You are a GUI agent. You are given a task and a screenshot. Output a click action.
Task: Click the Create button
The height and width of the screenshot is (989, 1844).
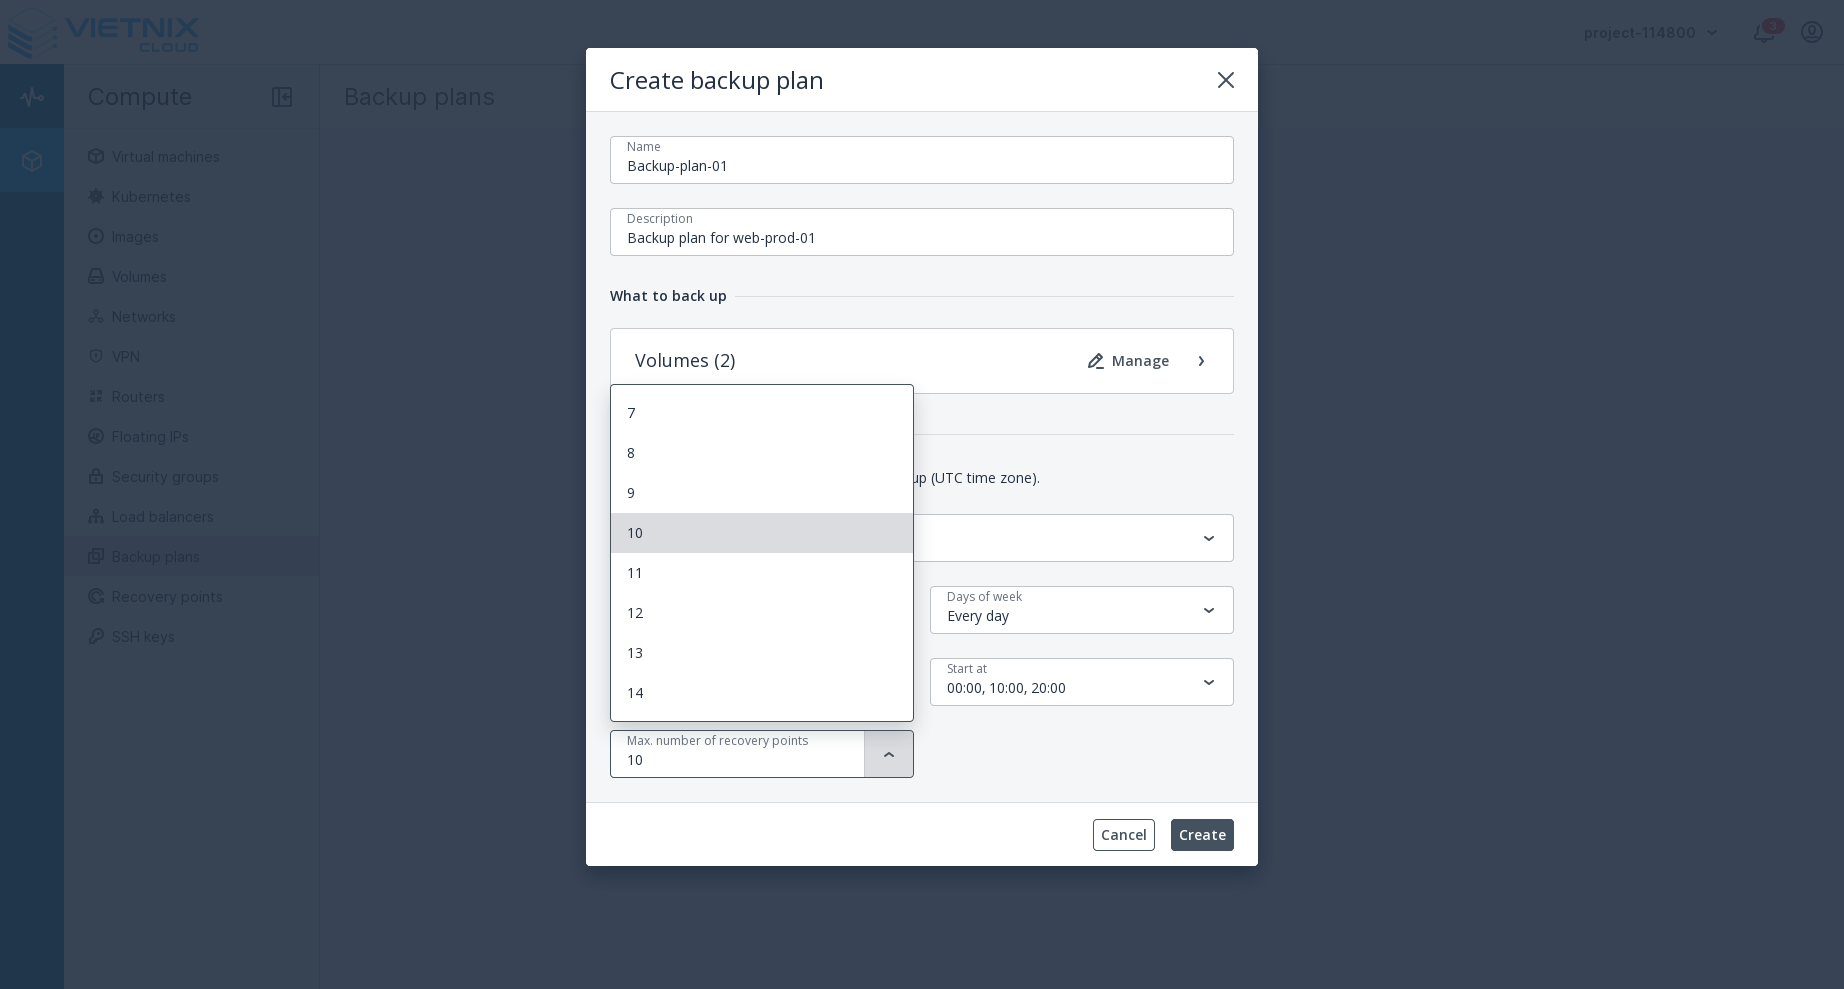tap(1201, 835)
